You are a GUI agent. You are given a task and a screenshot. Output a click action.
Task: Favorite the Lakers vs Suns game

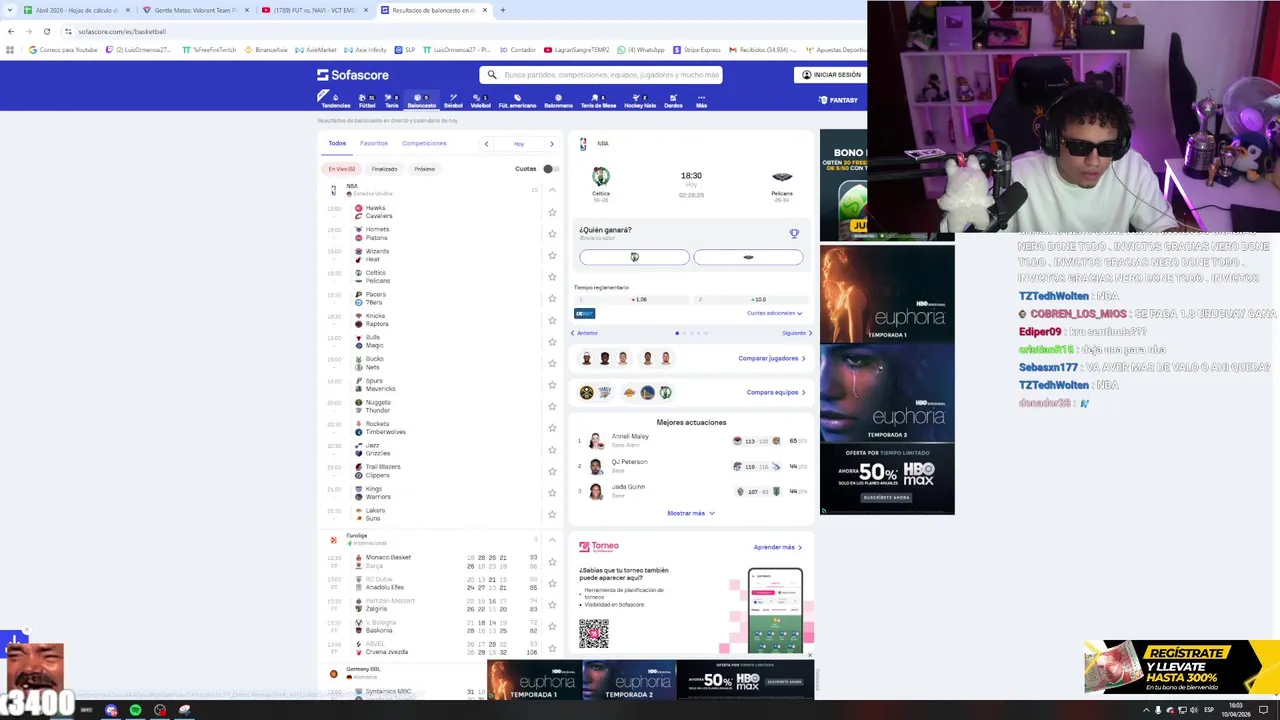point(552,514)
